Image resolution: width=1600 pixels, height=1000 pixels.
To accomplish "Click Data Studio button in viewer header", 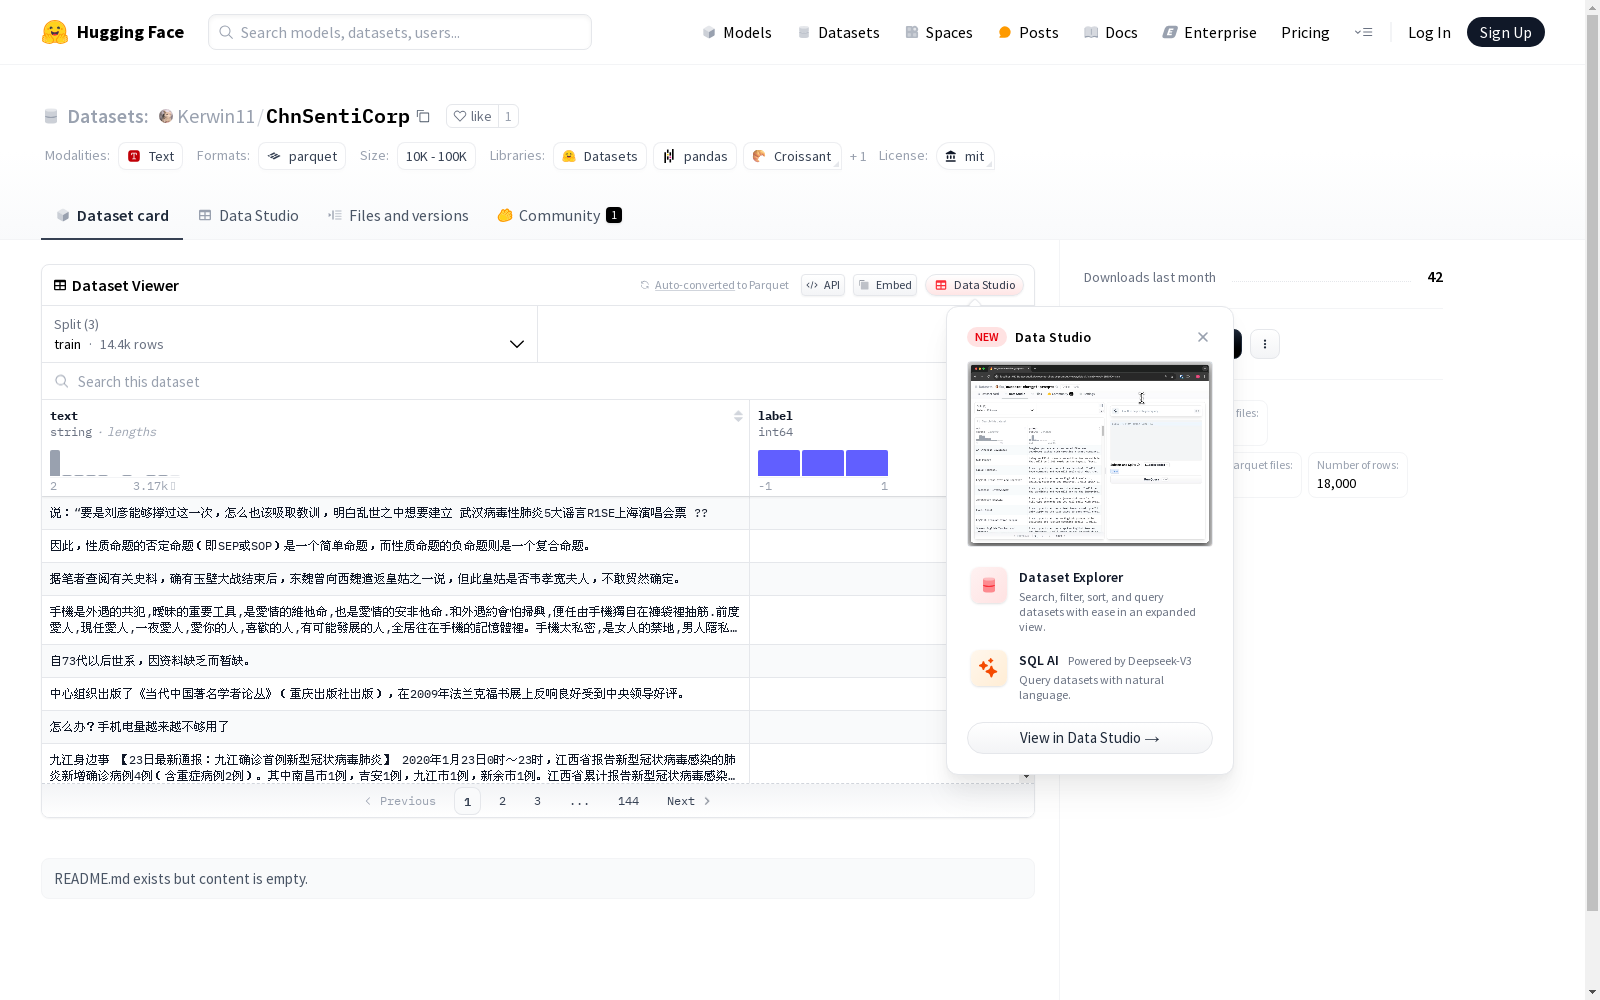I will pos(974,285).
